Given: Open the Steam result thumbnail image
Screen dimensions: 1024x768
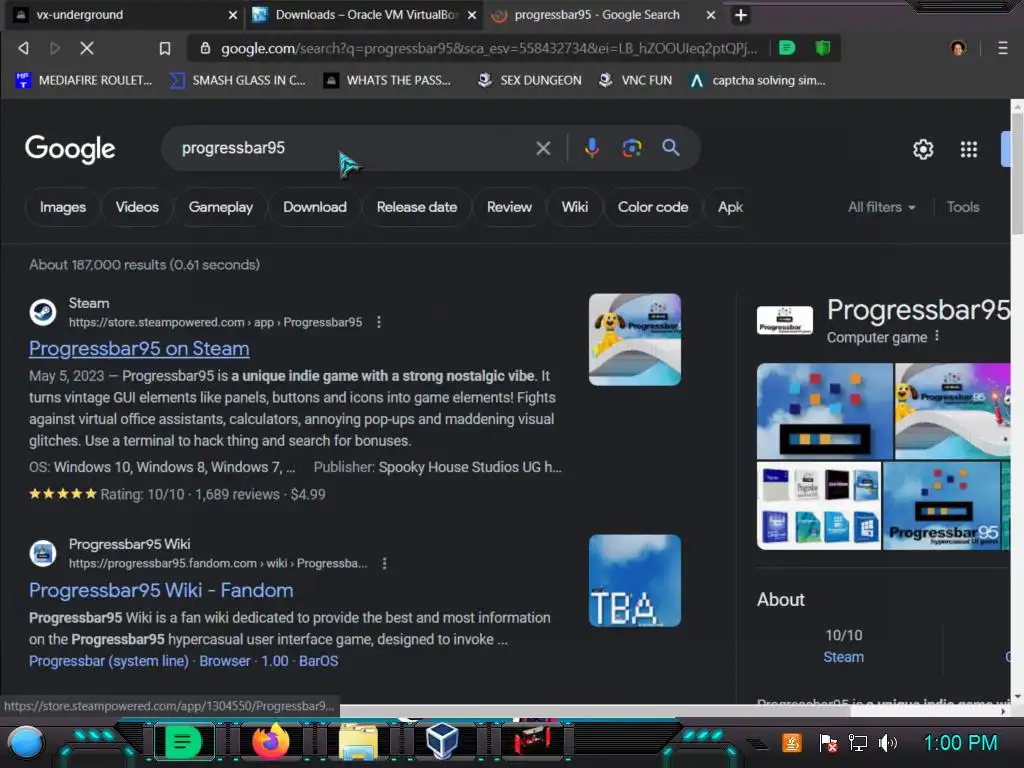Looking at the screenshot, I should [635, 340].
